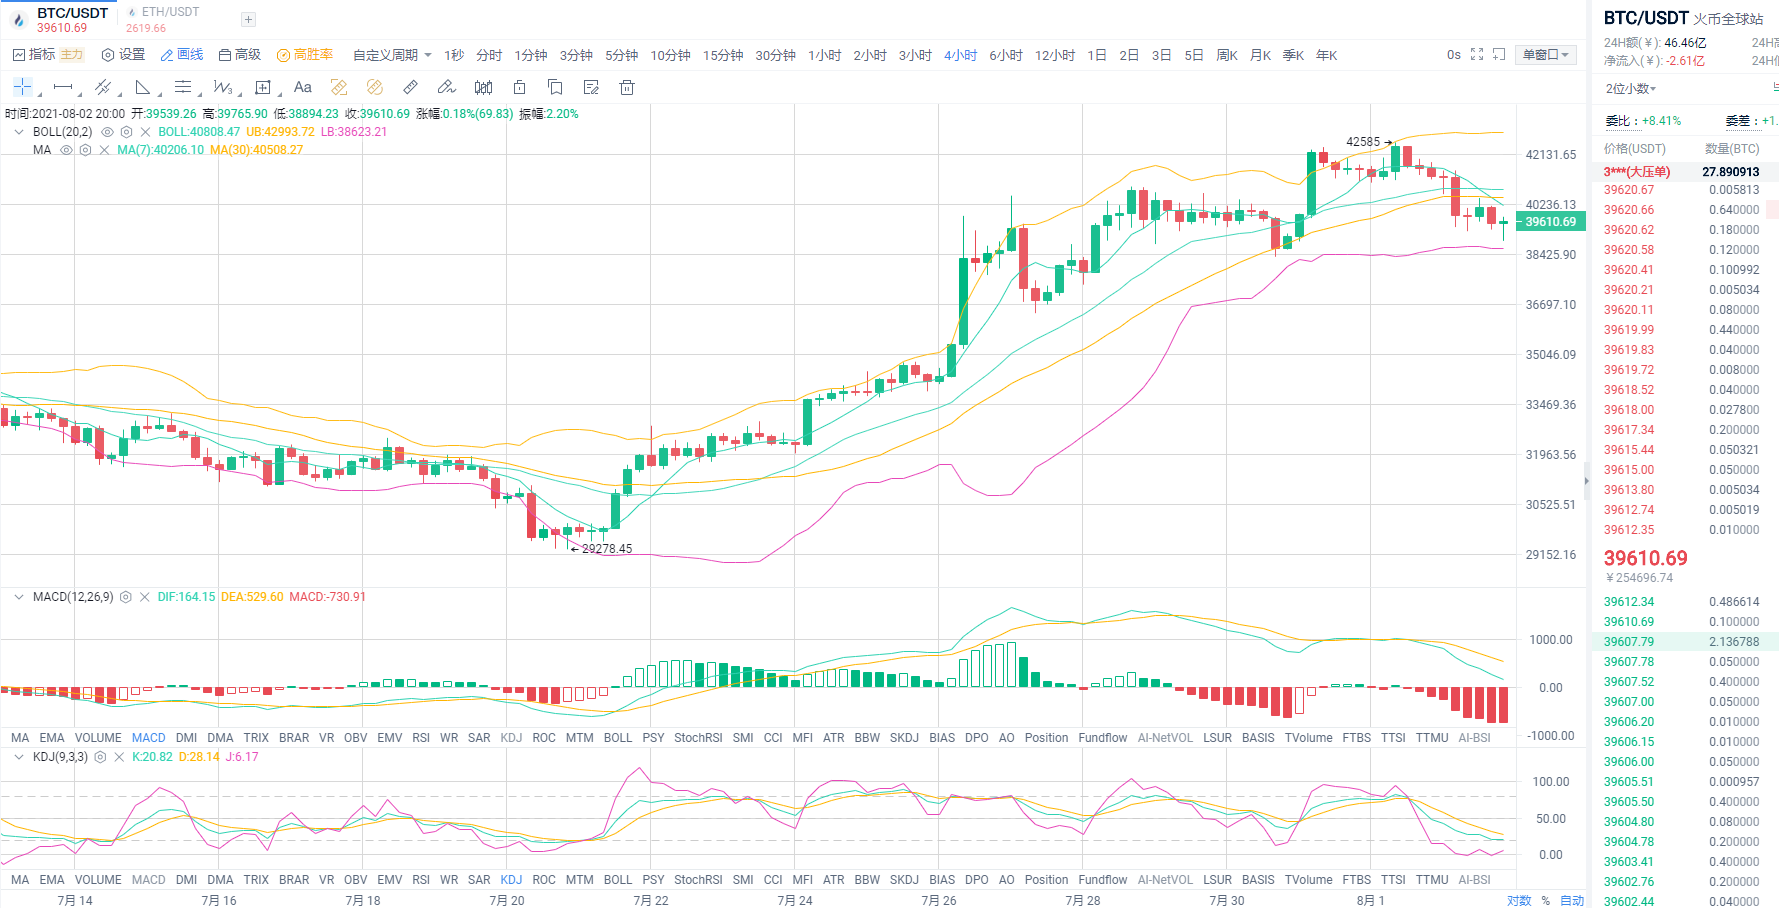This screenshot has width=1779, height=908.
Task: Switch MACD panel to VOLUME indicator
Action: pos(98,738)
